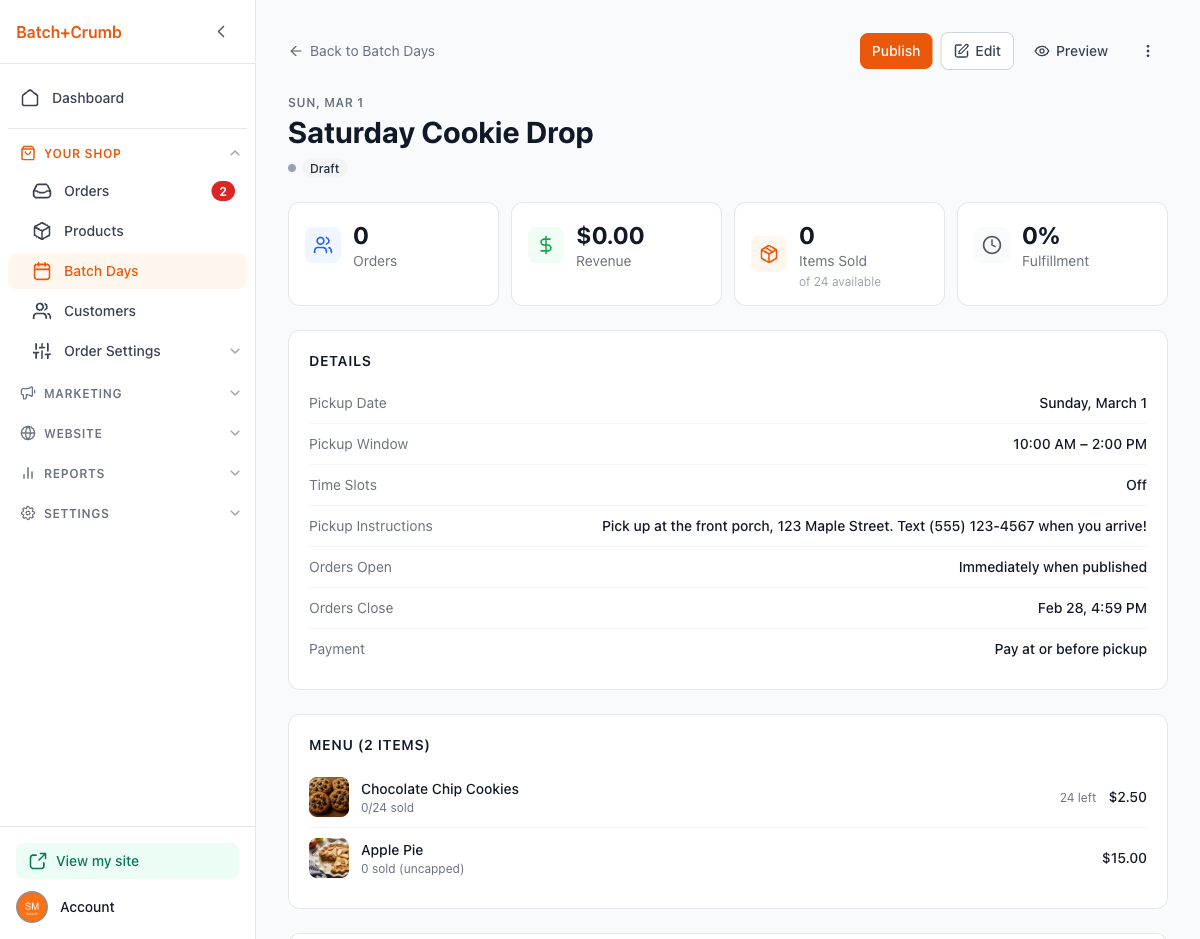The image size is (1200, 939).
Task: Publish the Saturday Cookie Drop
Action: [895, 51]
